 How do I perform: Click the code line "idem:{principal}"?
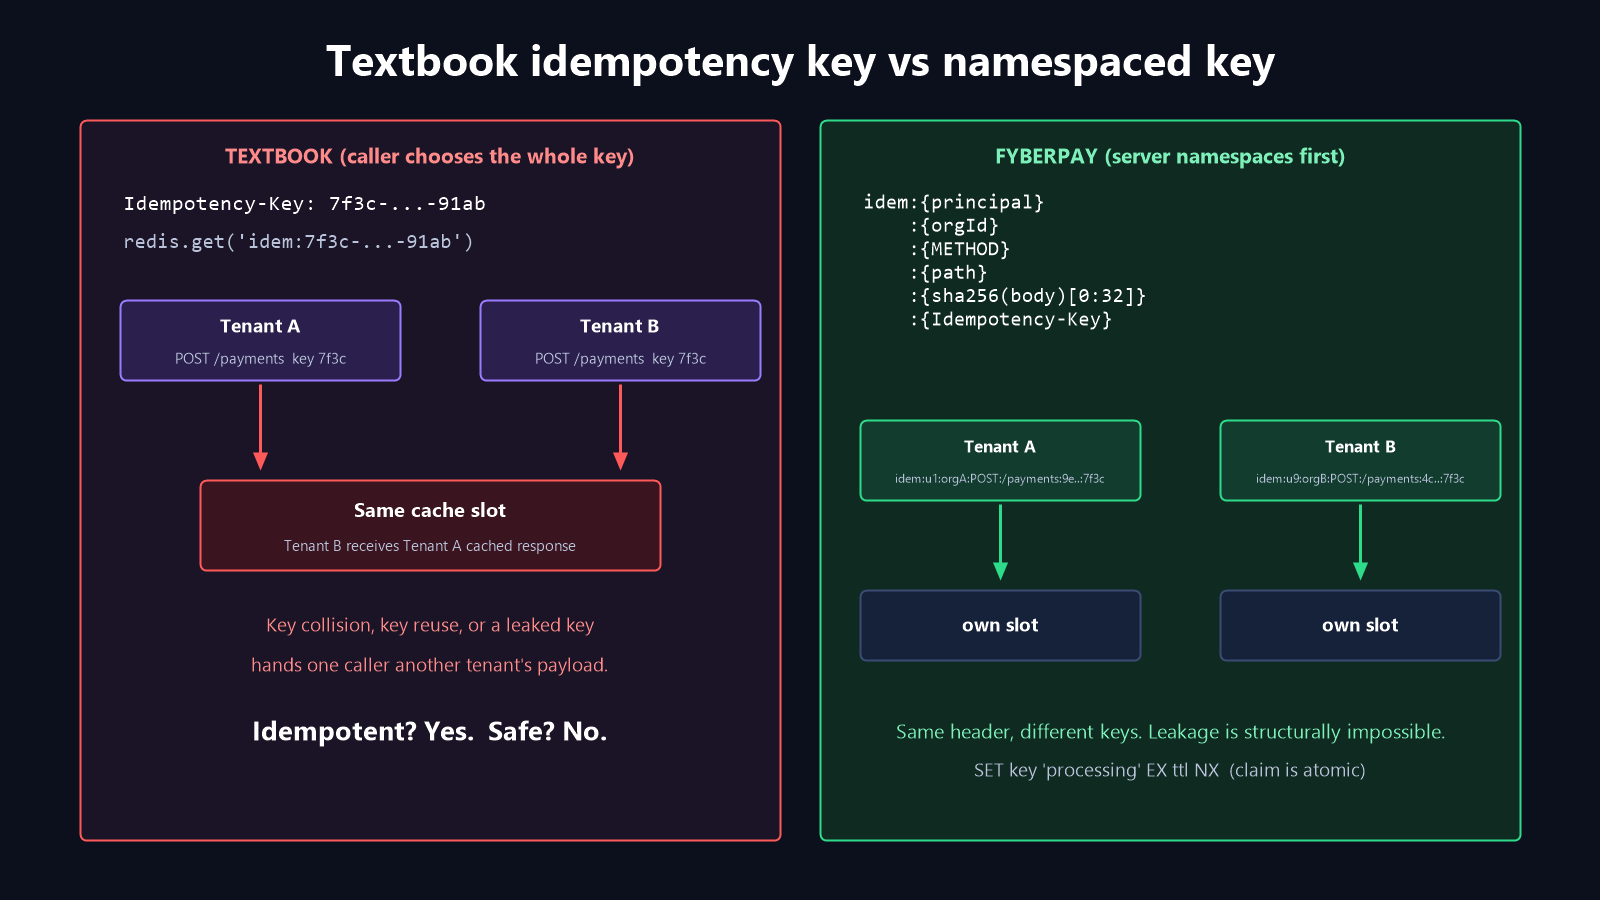(954, 202)
